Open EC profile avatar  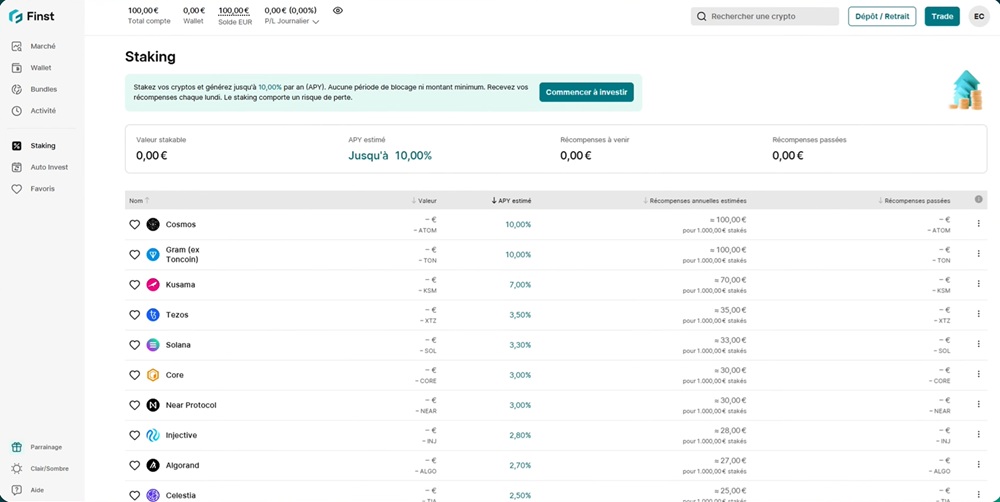tap(979, 16)
